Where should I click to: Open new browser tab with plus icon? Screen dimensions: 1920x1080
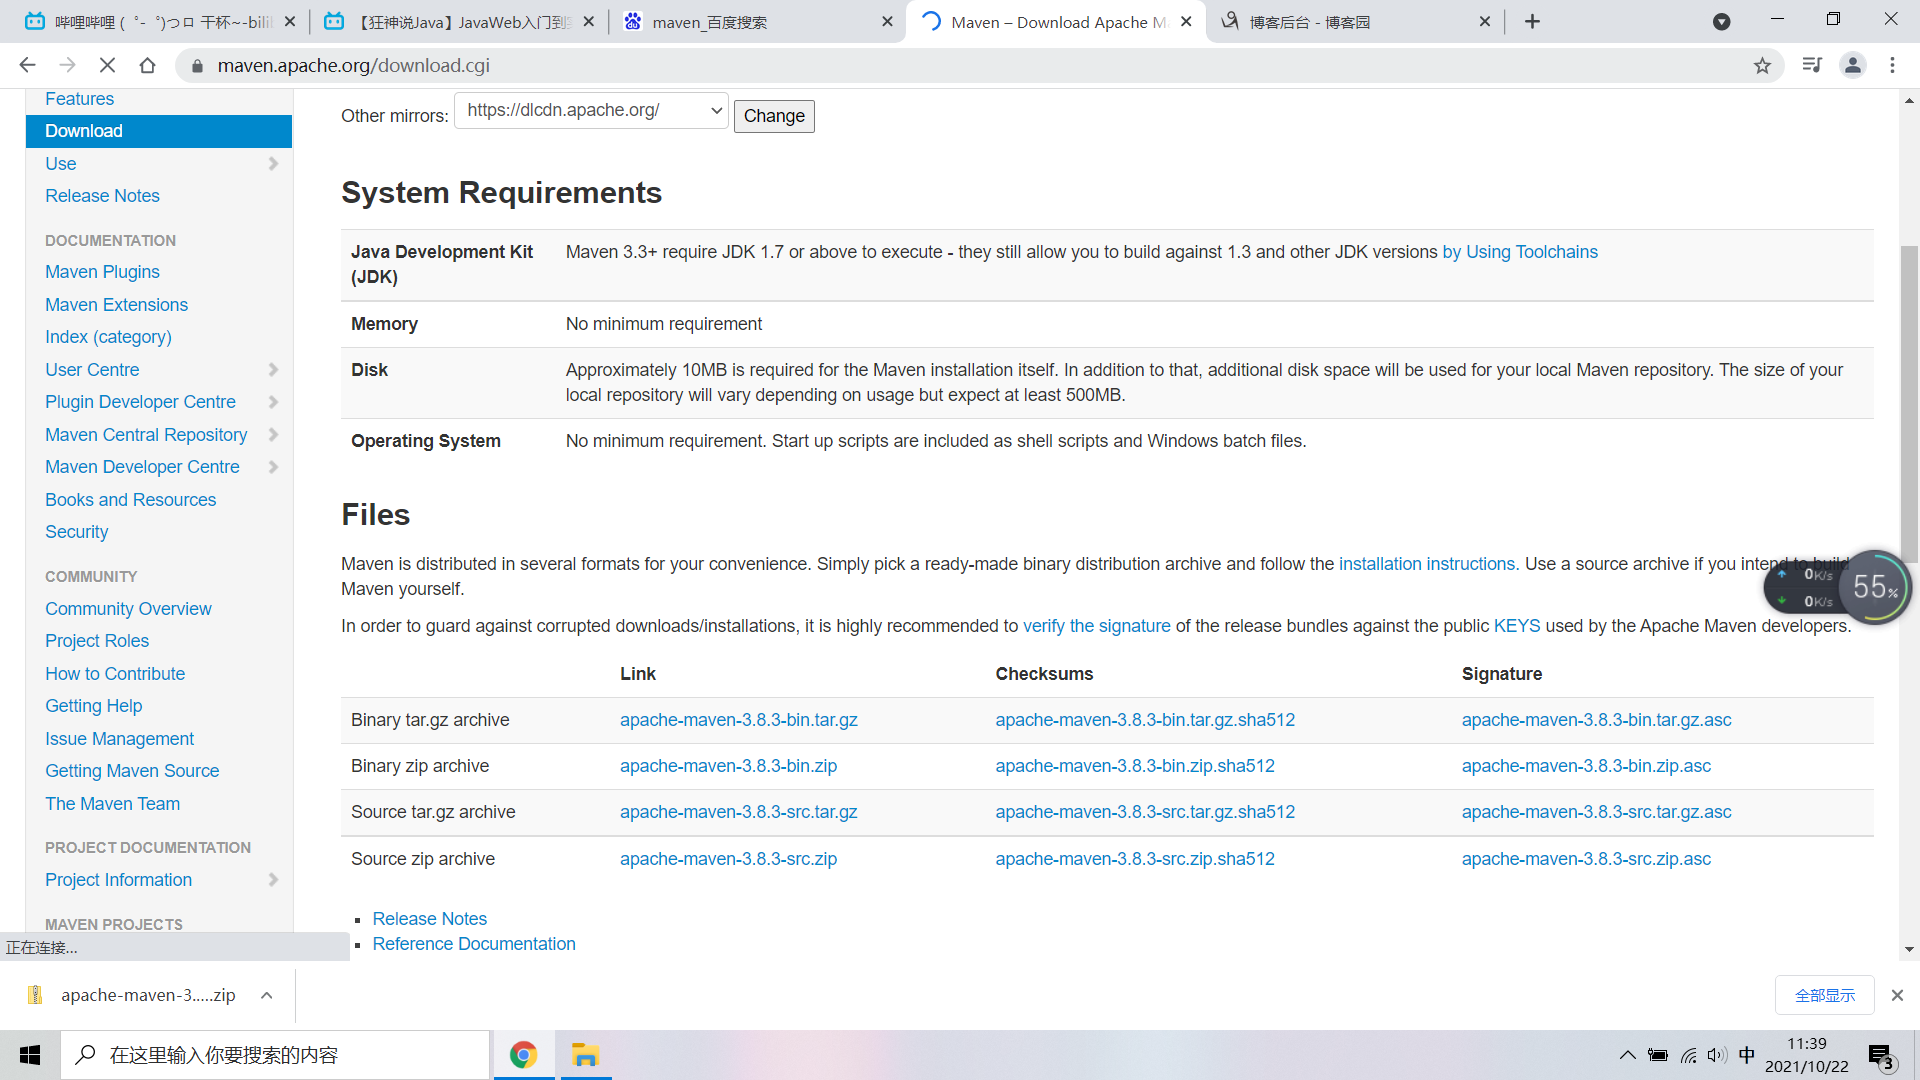[1532, 22]
